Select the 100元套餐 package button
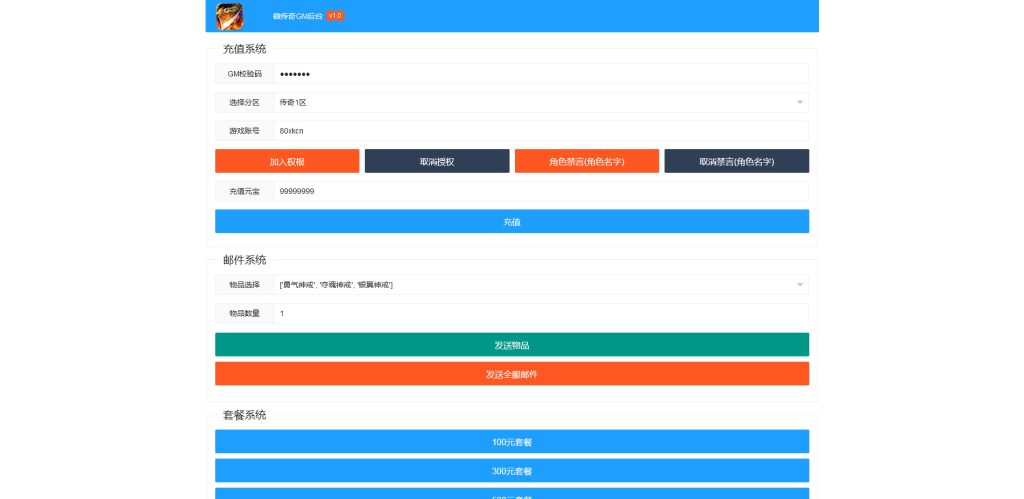The image size is (1024, 499). point(512,442)
